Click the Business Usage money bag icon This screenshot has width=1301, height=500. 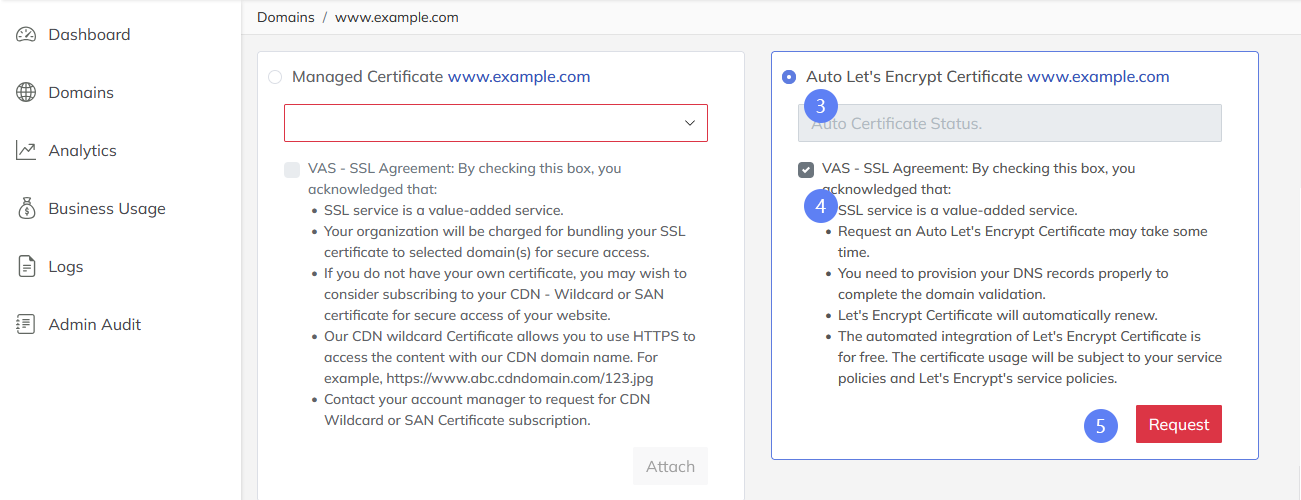coord(26,209)
